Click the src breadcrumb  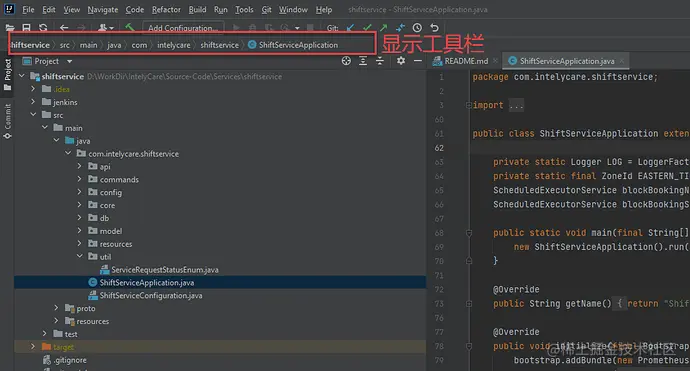tap(65, 45)
